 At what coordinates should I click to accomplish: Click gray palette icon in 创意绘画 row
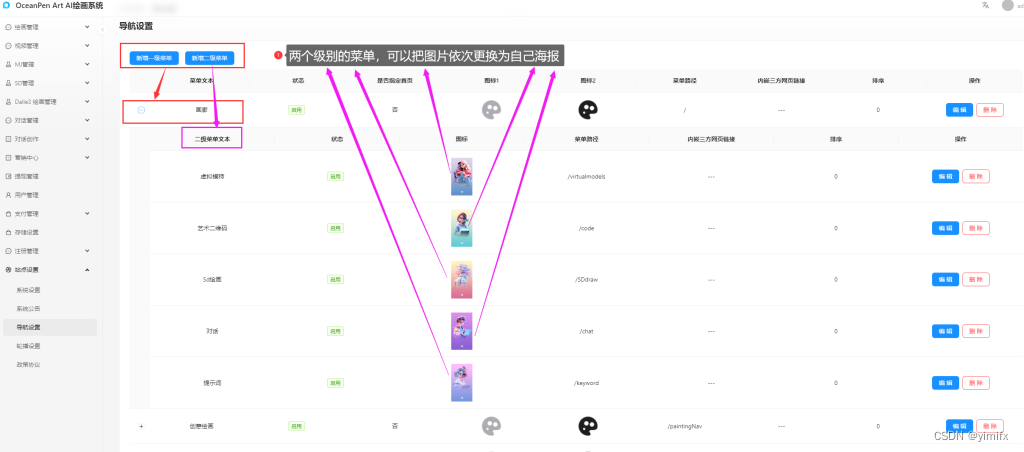point(491,426)
